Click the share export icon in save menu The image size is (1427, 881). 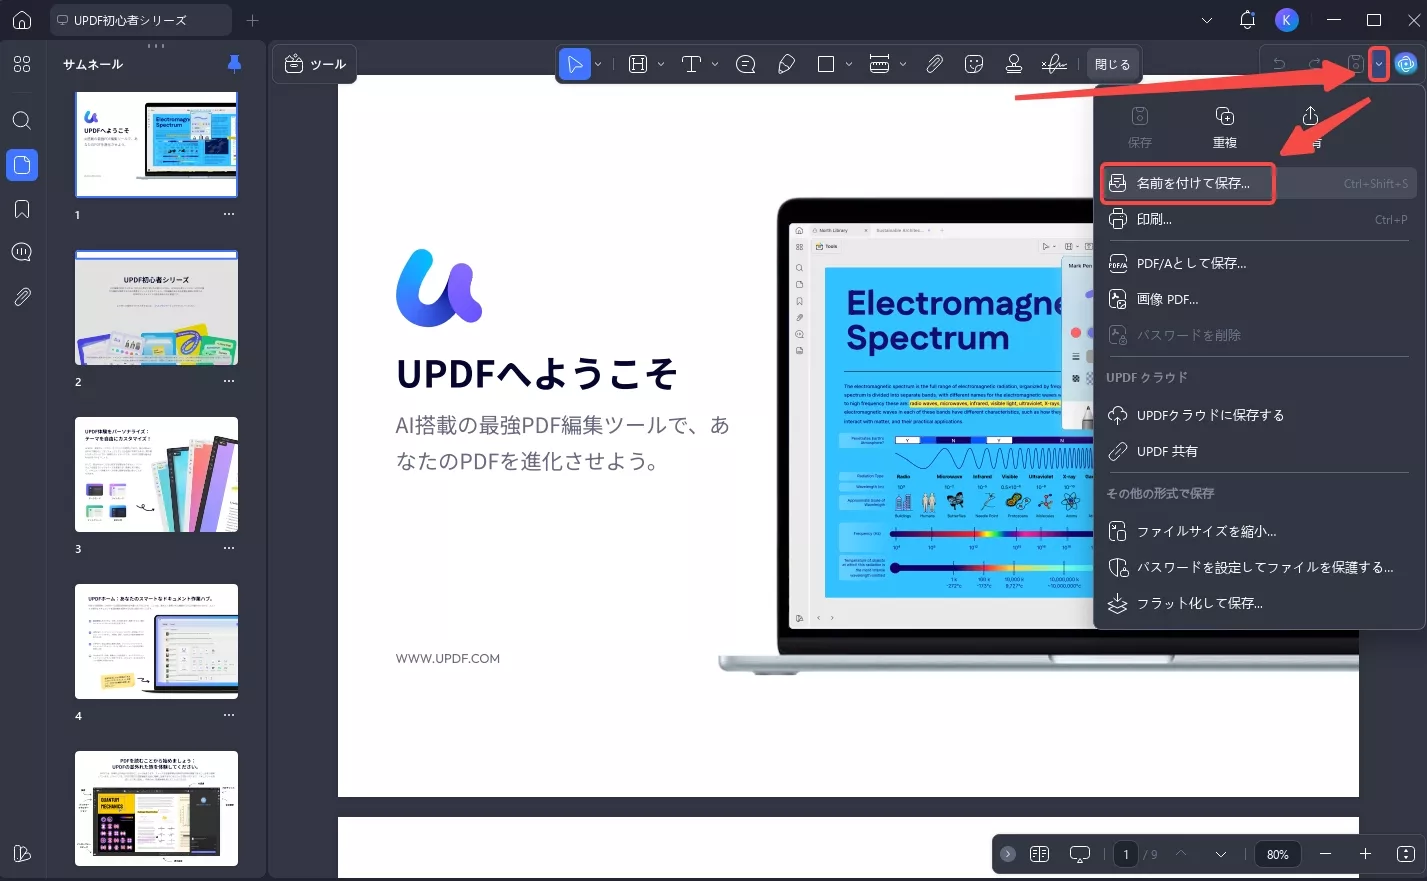(1310, 117)
